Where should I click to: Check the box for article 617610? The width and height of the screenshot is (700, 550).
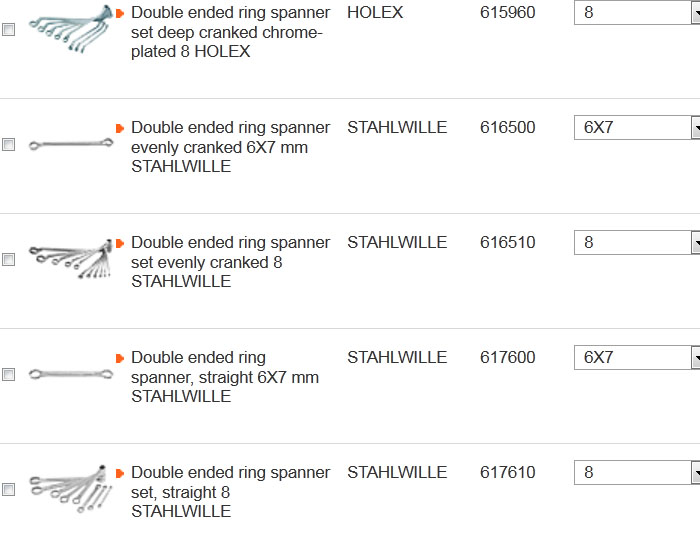9,490
